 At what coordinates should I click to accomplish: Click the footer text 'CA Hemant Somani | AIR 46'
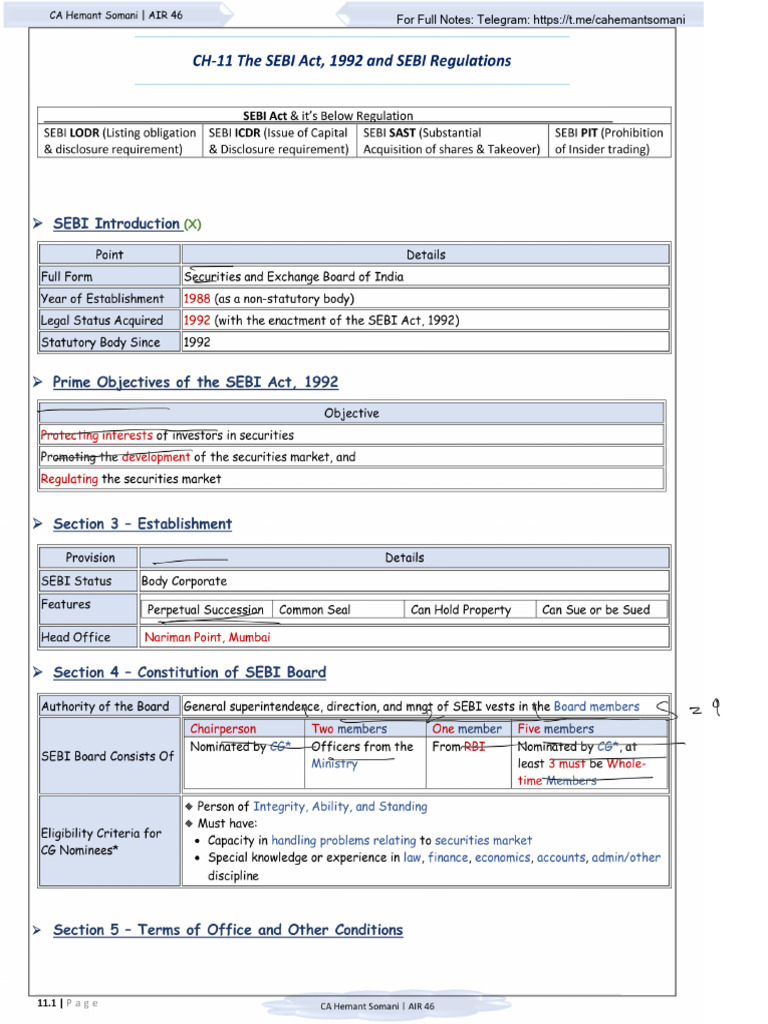click(377, 1006)
